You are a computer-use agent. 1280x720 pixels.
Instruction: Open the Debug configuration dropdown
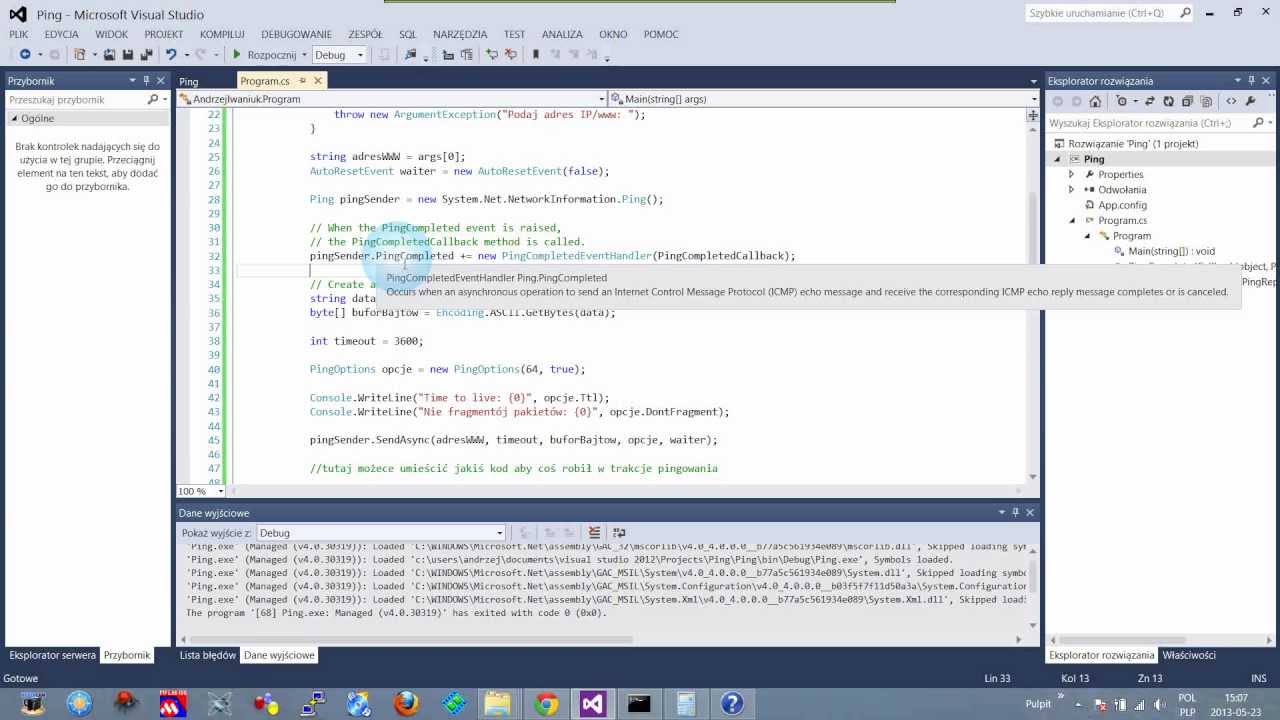pos(340,55)
